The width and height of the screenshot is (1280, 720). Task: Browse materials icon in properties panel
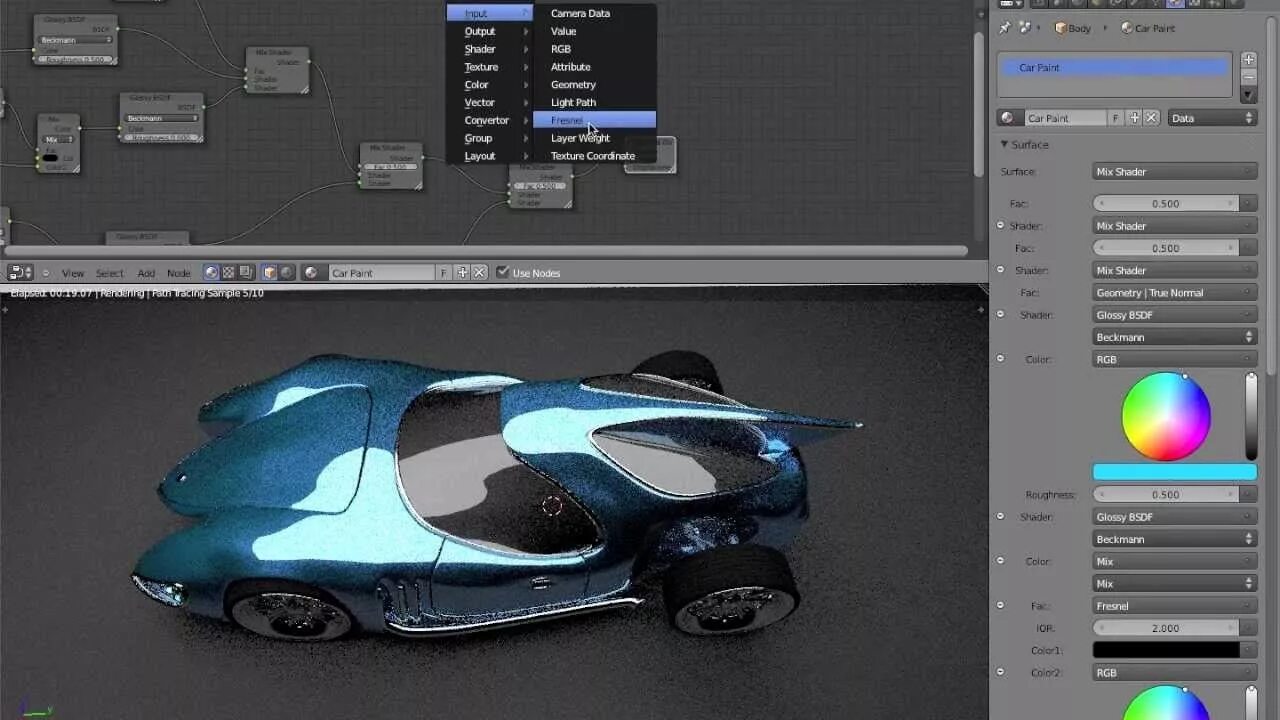coord(1010,118)
